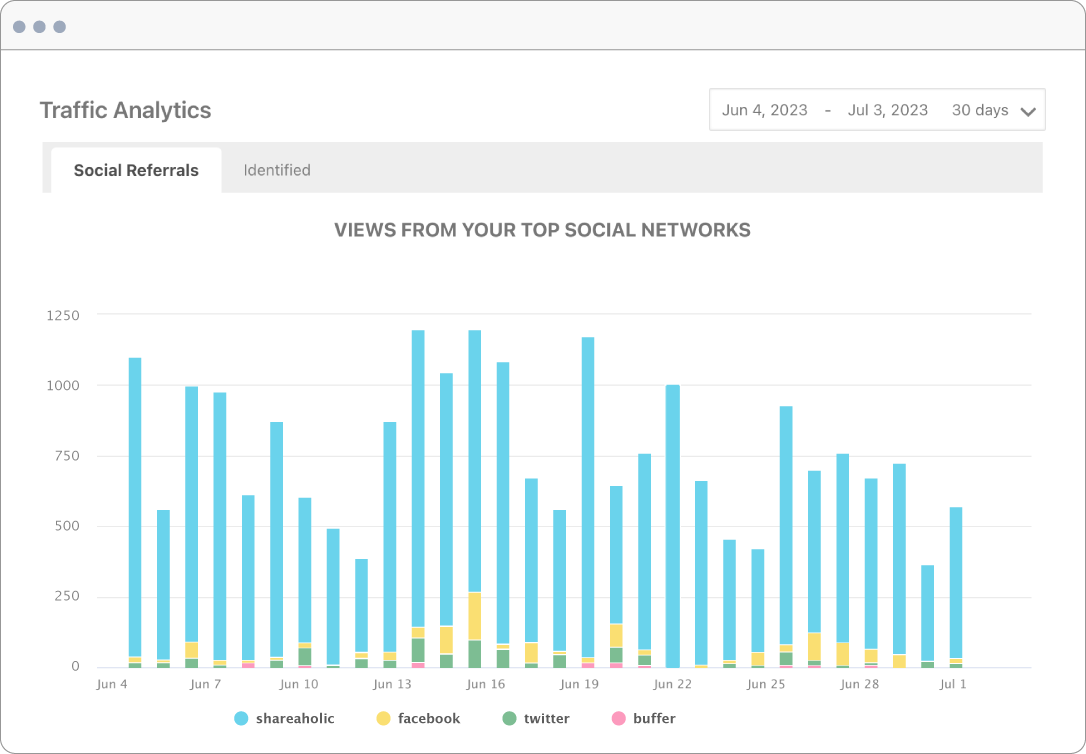Click the chevron beside 30 days
This screenshot has height=754, width=1086.
coord(1029,110)
